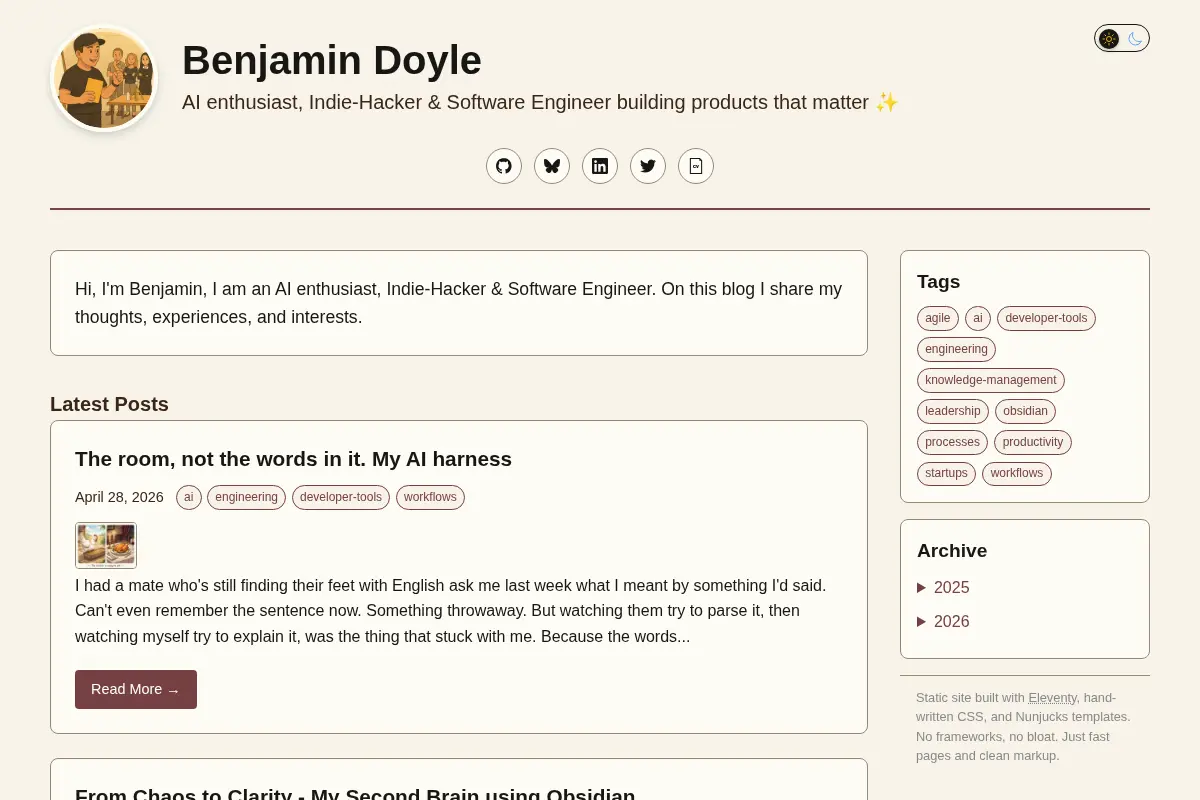1200x800 pixels.
Task: Click Read More on AI harness post
Action: click(136, 689)
